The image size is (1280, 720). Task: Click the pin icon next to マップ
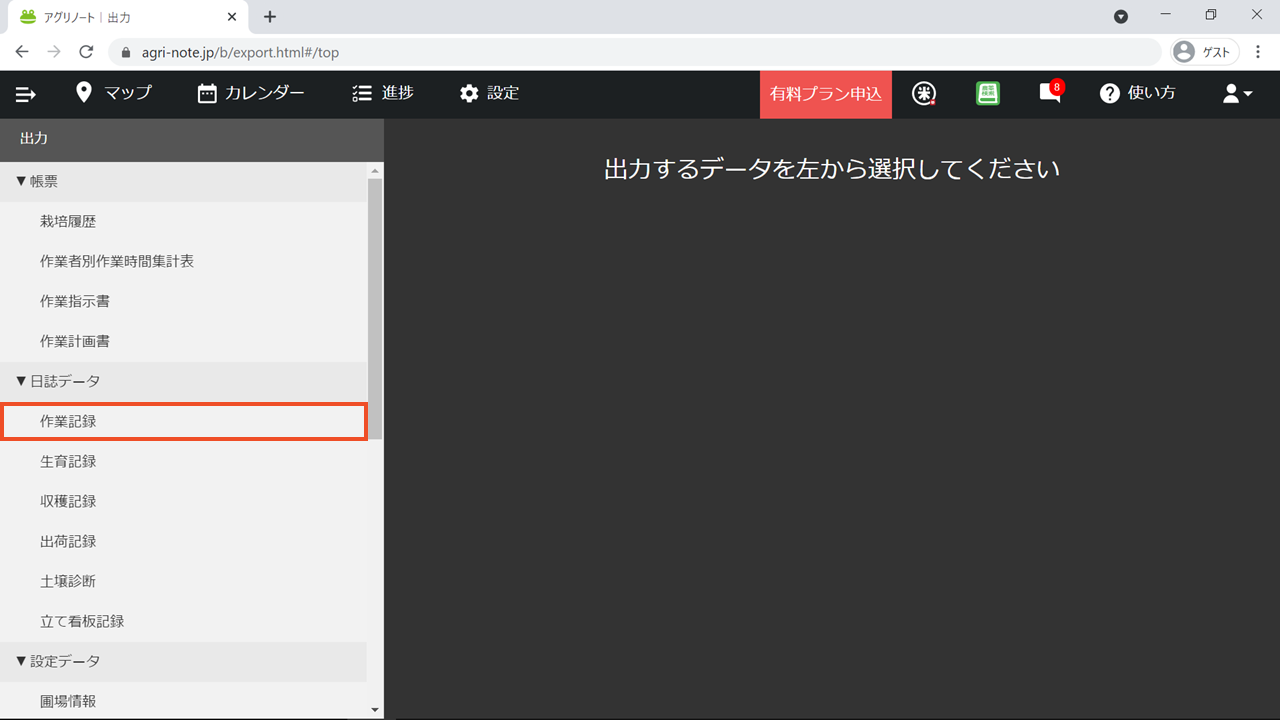[x=84, y=93]
